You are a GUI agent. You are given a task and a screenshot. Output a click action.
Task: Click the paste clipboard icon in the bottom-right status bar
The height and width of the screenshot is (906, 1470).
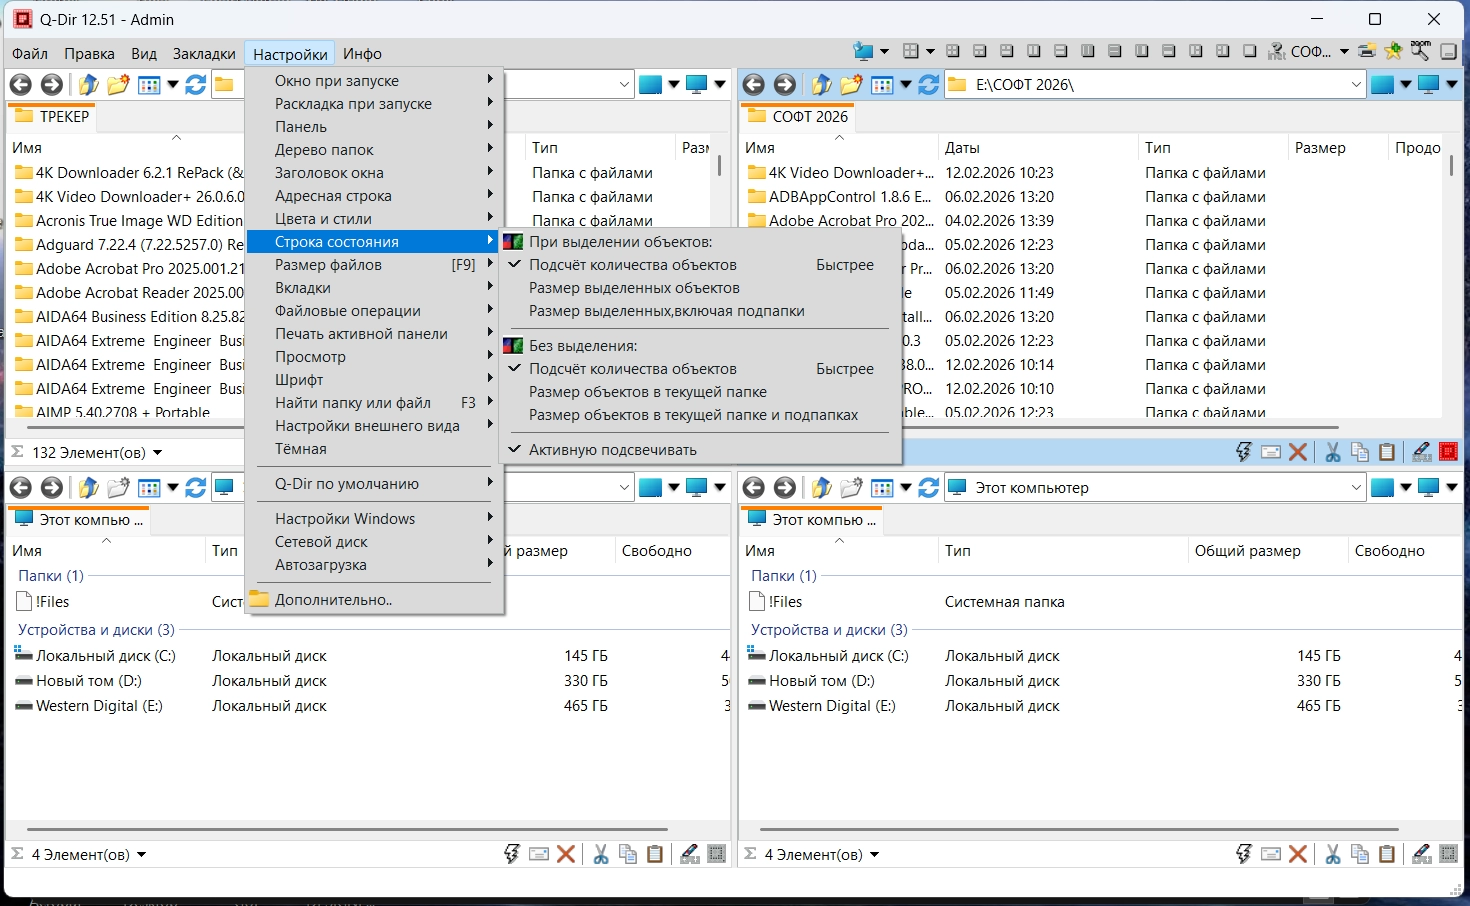tap(1387, 854)
